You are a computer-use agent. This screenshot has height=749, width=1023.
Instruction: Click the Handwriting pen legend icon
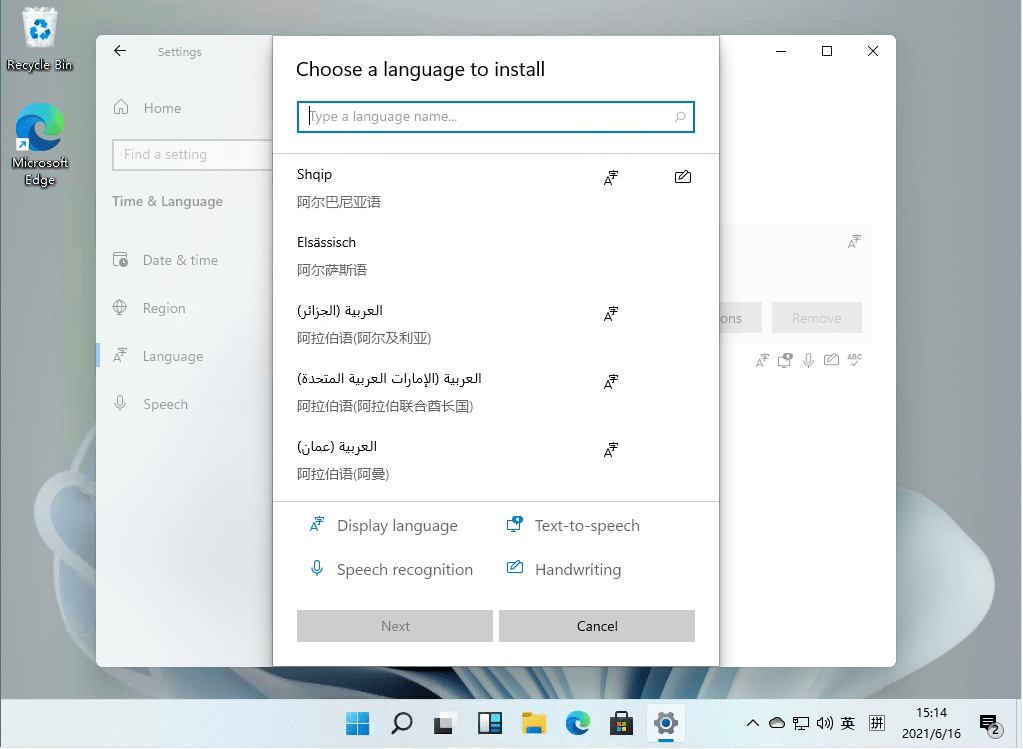pos(516,568)
